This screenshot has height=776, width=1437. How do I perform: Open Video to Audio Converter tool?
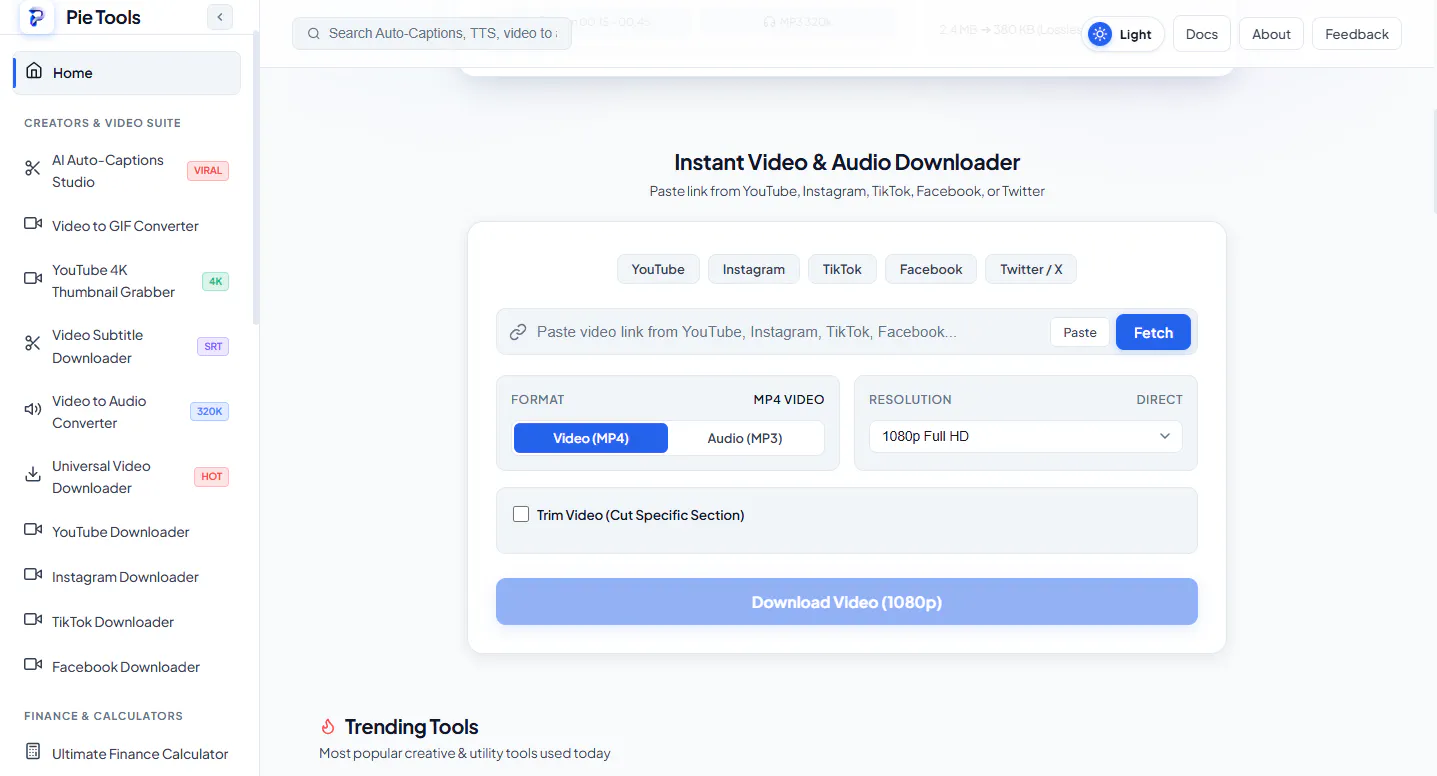pyautogui.click(x=127, y=412)
